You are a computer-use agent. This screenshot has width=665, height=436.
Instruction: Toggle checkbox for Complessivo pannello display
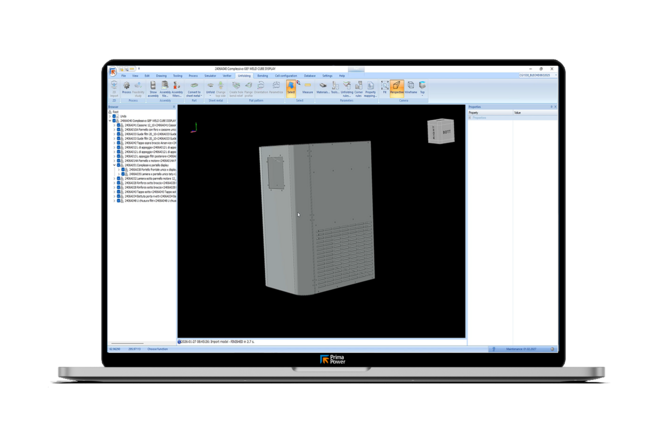119,165
